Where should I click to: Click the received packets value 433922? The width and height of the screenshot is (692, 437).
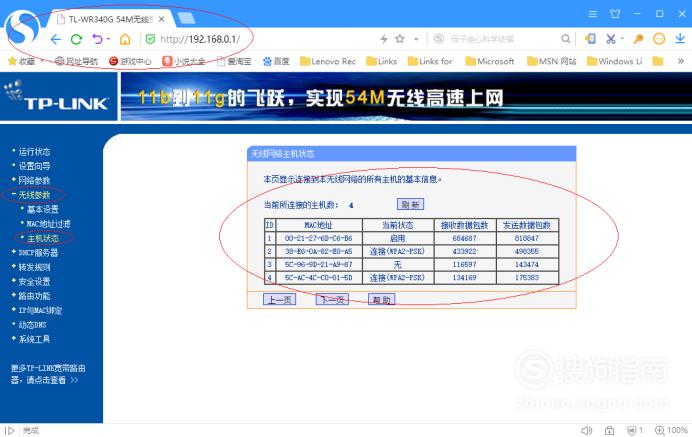tap(464, 251)
